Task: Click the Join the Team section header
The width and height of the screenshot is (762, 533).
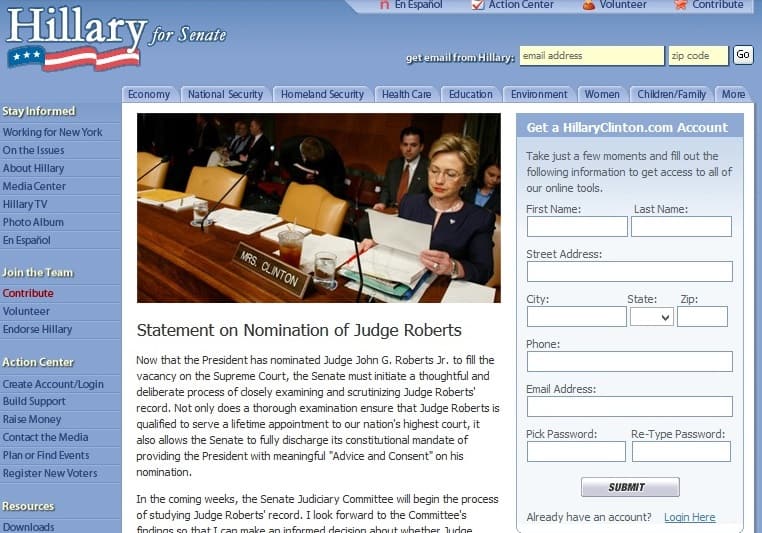Action: click(37, 273)
